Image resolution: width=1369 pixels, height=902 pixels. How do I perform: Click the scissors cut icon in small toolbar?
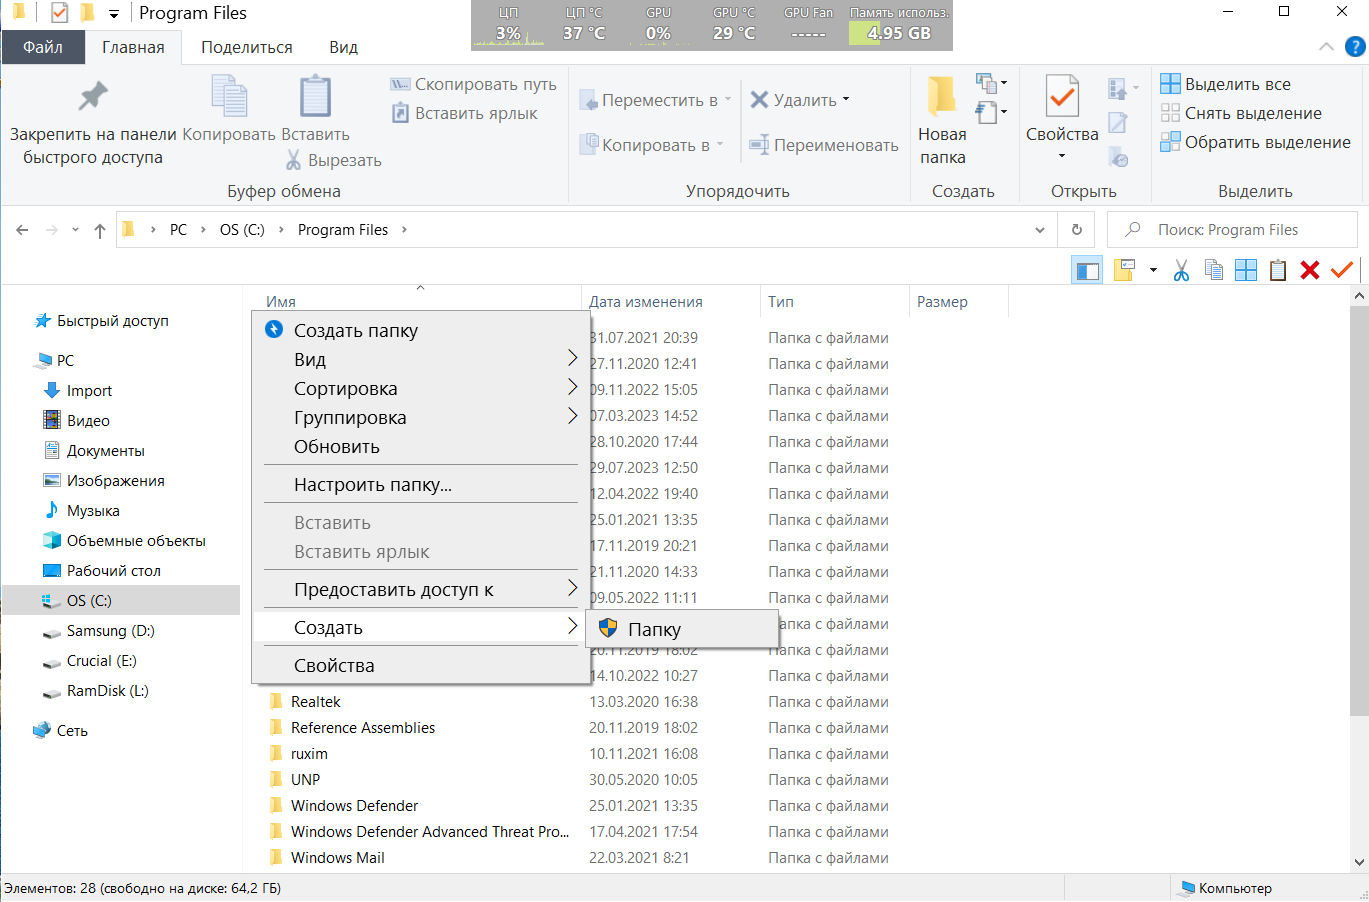pos(1181,270)
